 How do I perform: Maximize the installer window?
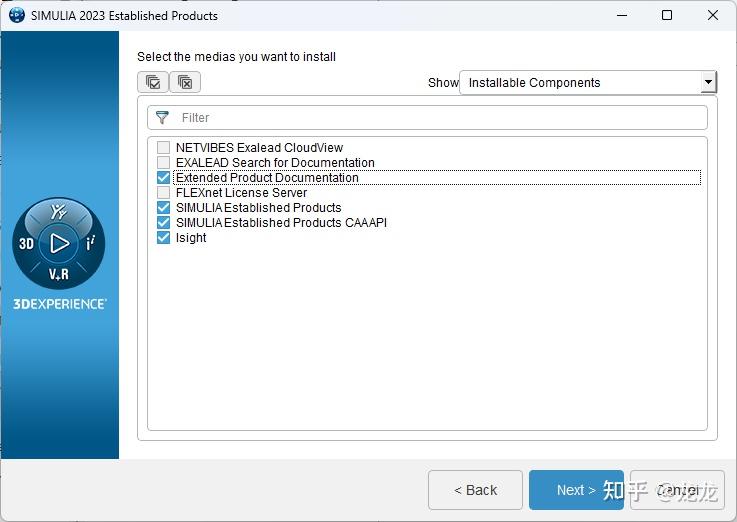click(667, 15)
